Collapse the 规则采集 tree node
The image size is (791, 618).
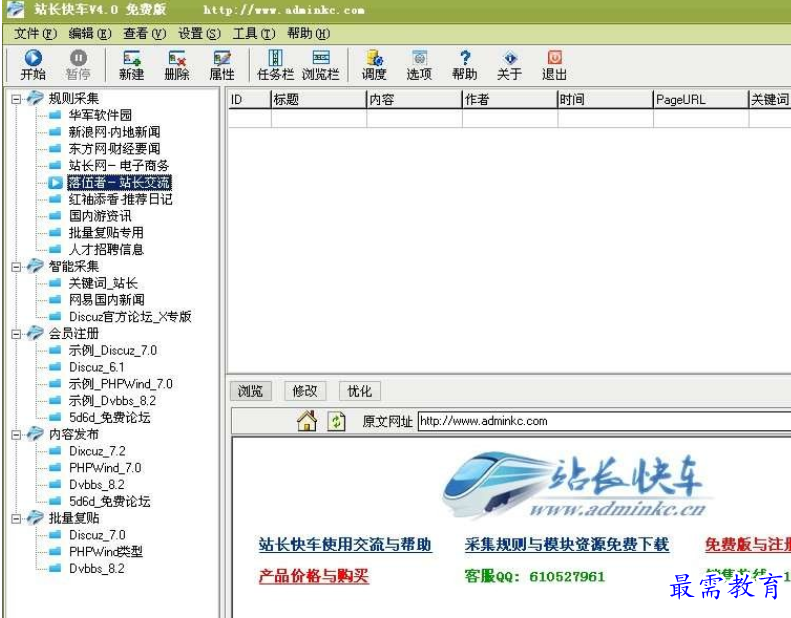tap(16, 99)
